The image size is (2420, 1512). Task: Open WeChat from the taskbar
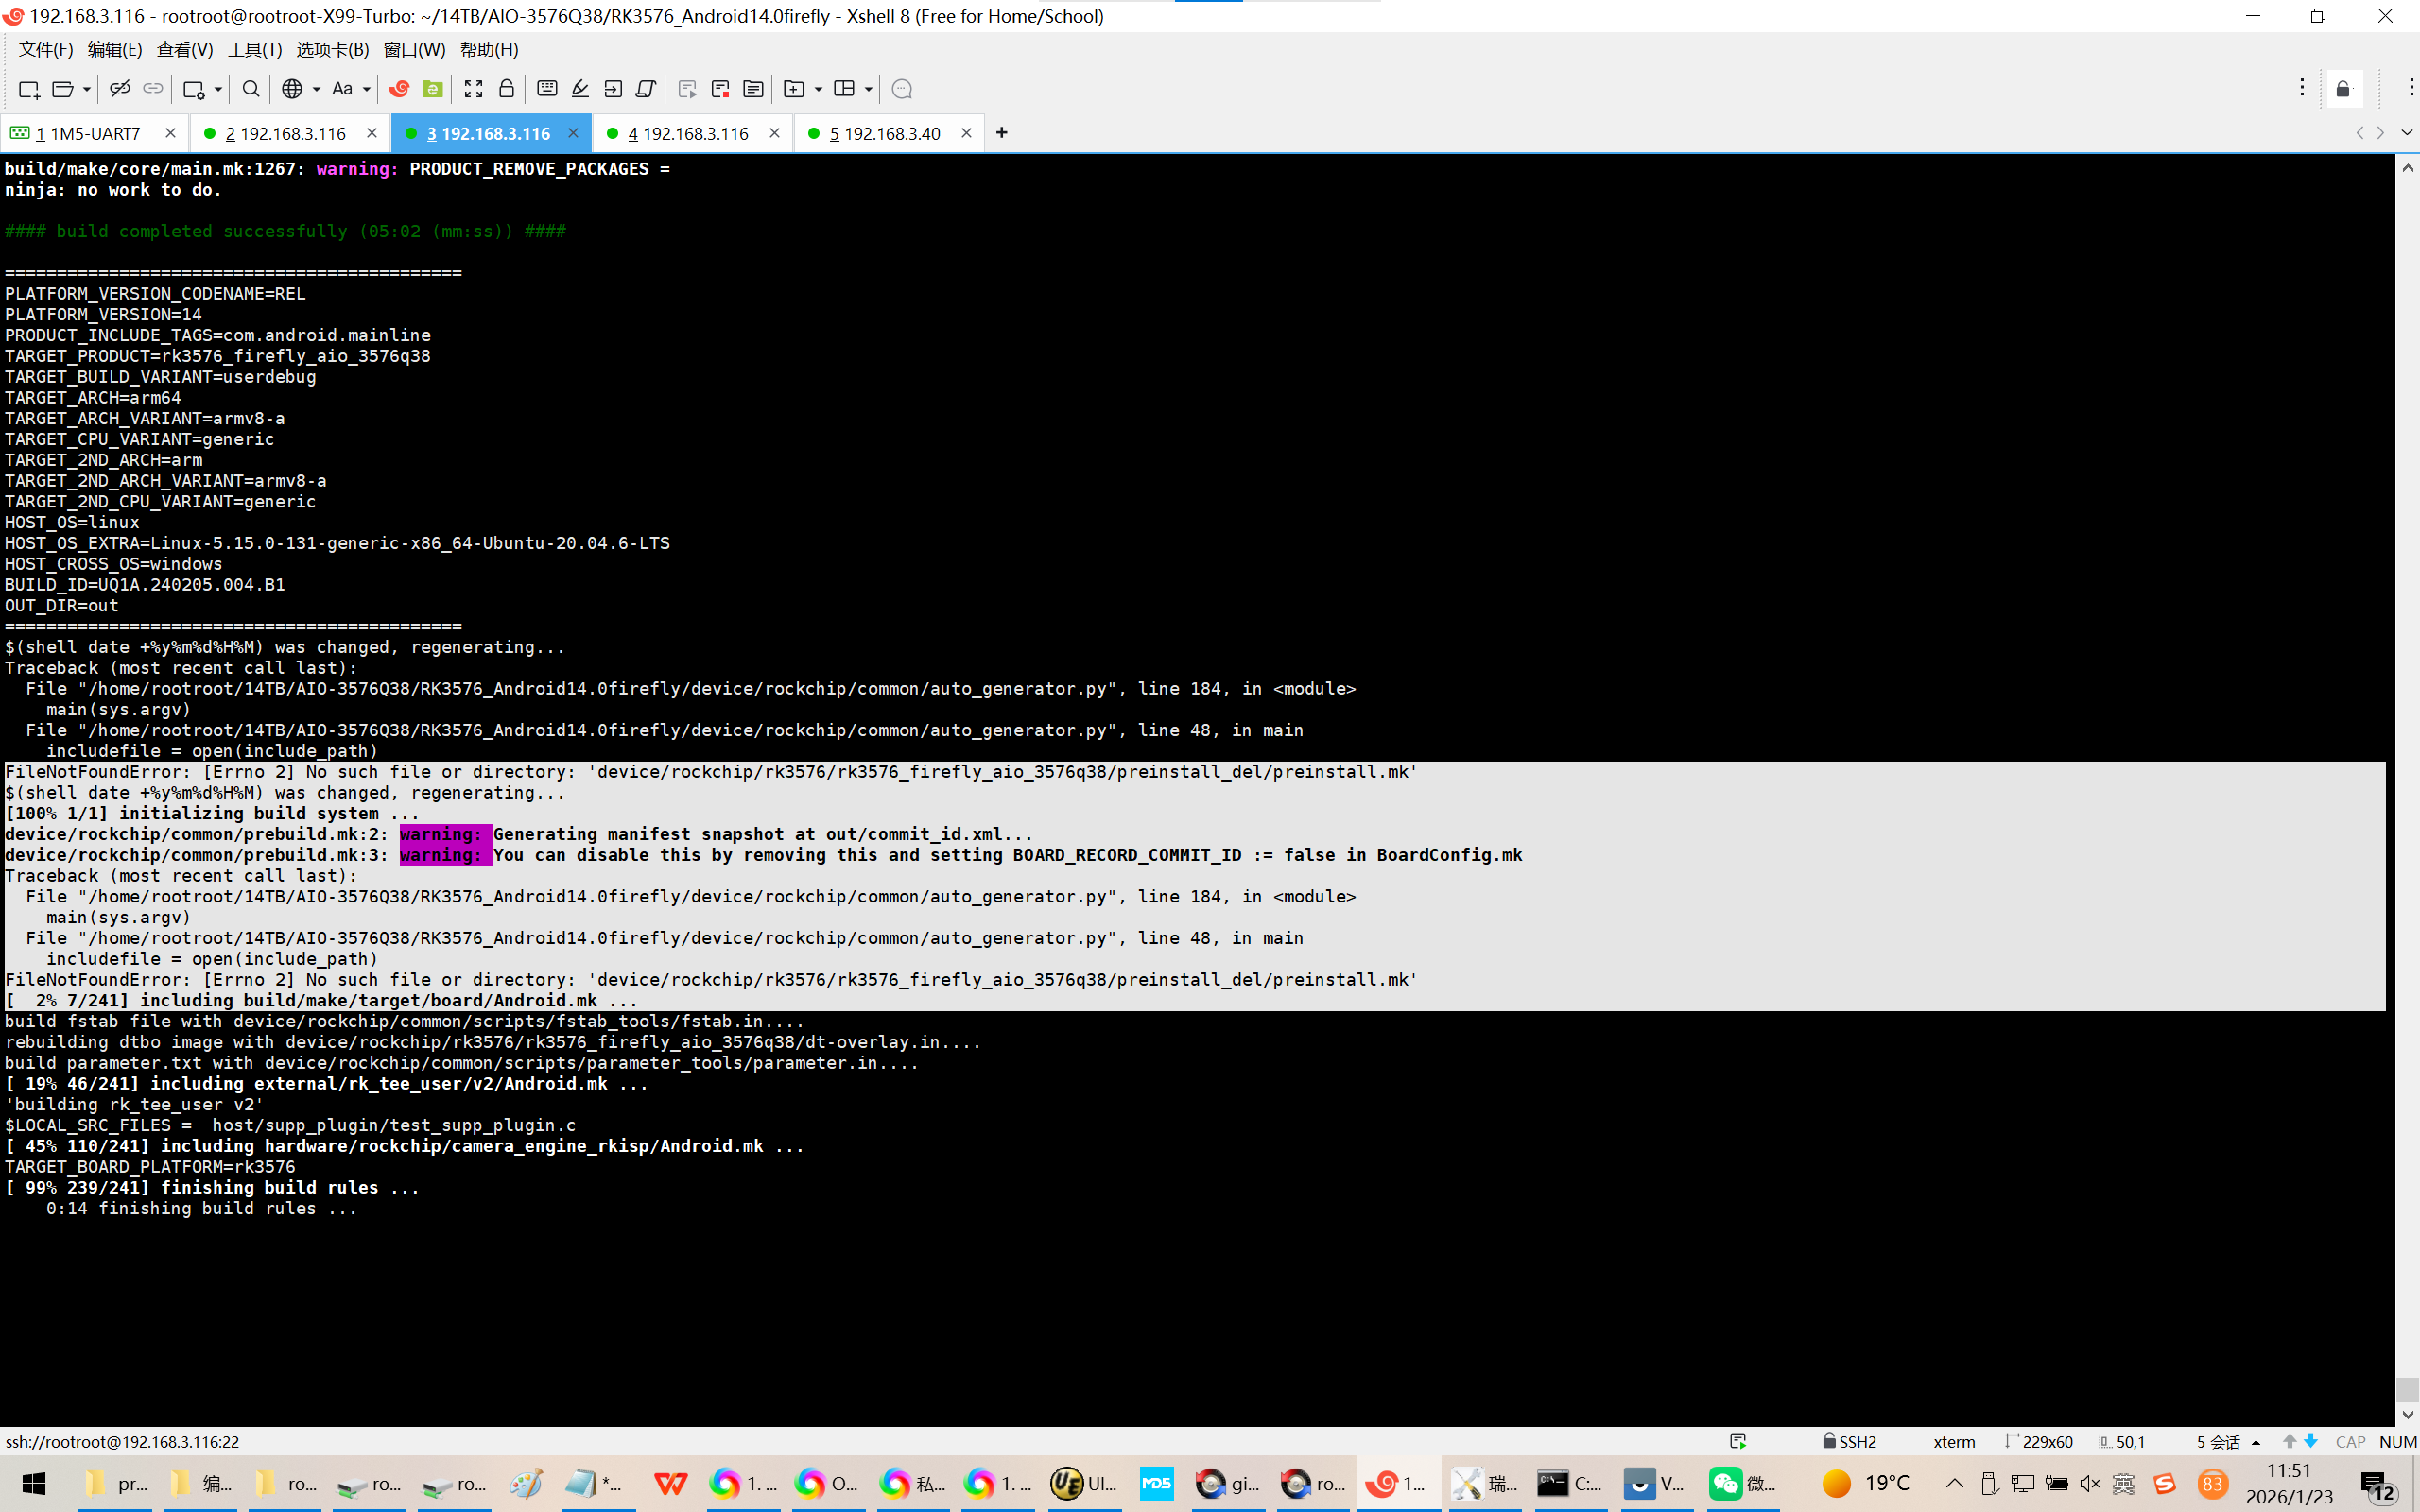pos(1727,1483)
